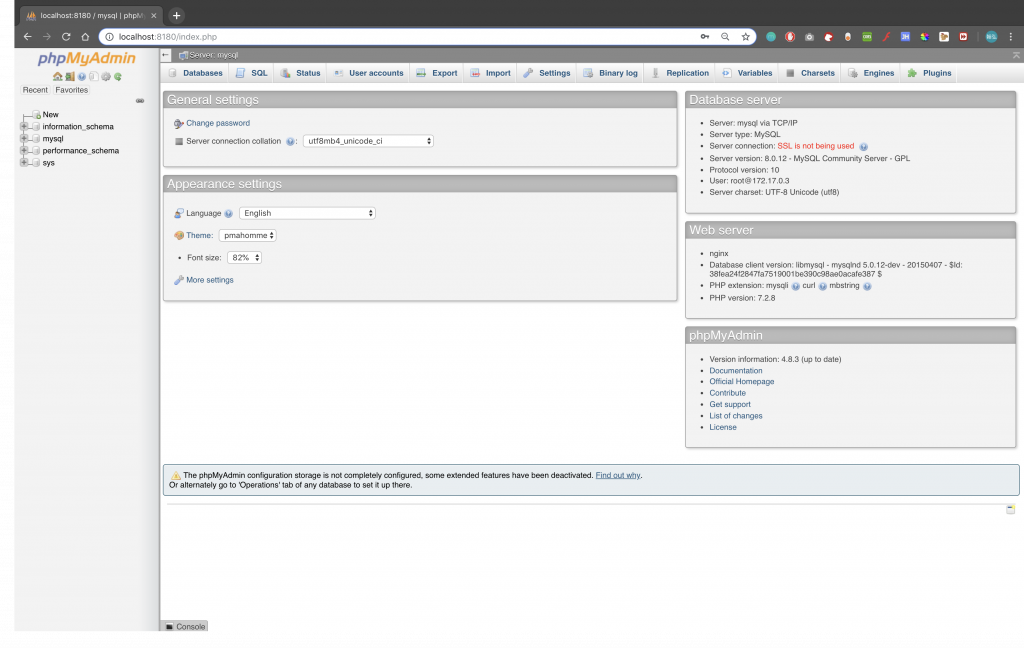
Task: Click the Recent button in sidebar
Action: point(35,90)
